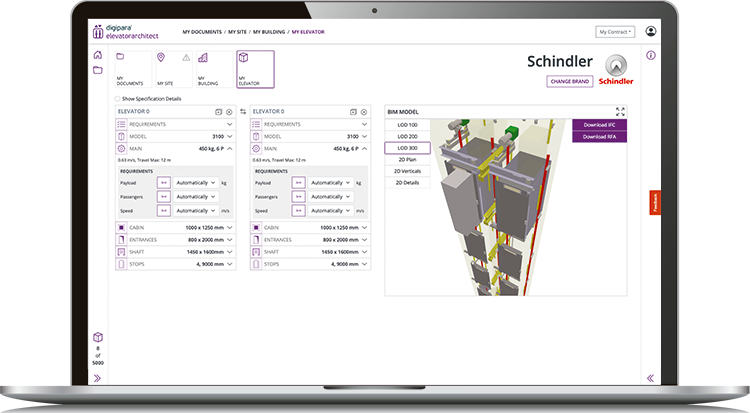Screen dimensions: 750x413
Task: Toggle Payload comparison operator in the second panel
Action: (298, 183)
